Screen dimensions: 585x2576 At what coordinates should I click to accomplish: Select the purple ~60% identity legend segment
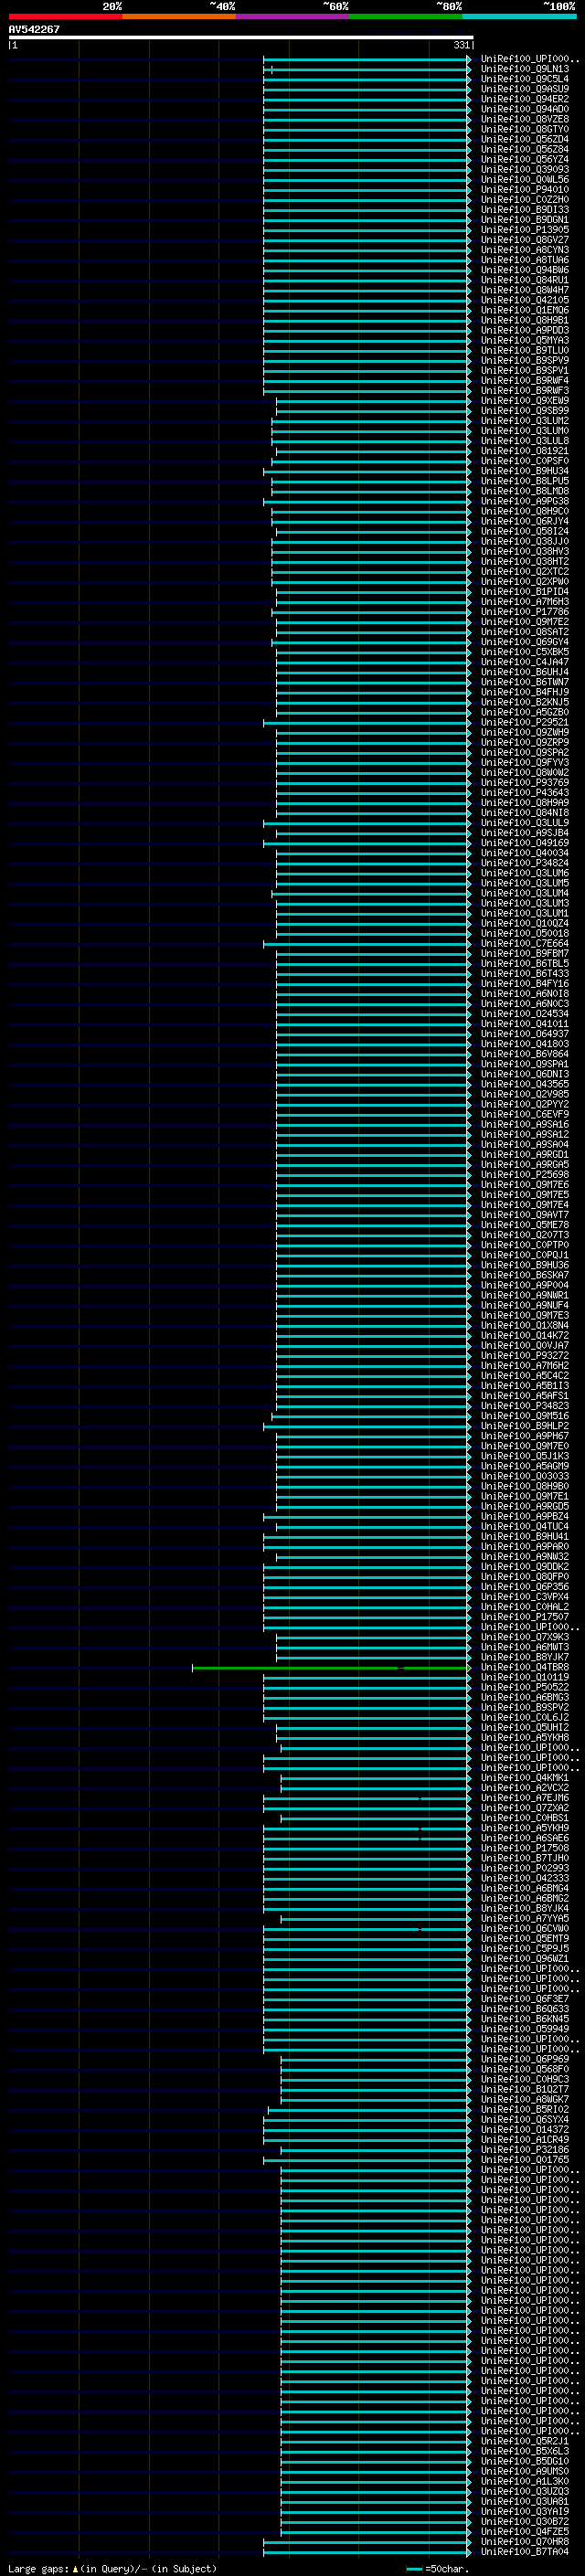coord(293,16)
